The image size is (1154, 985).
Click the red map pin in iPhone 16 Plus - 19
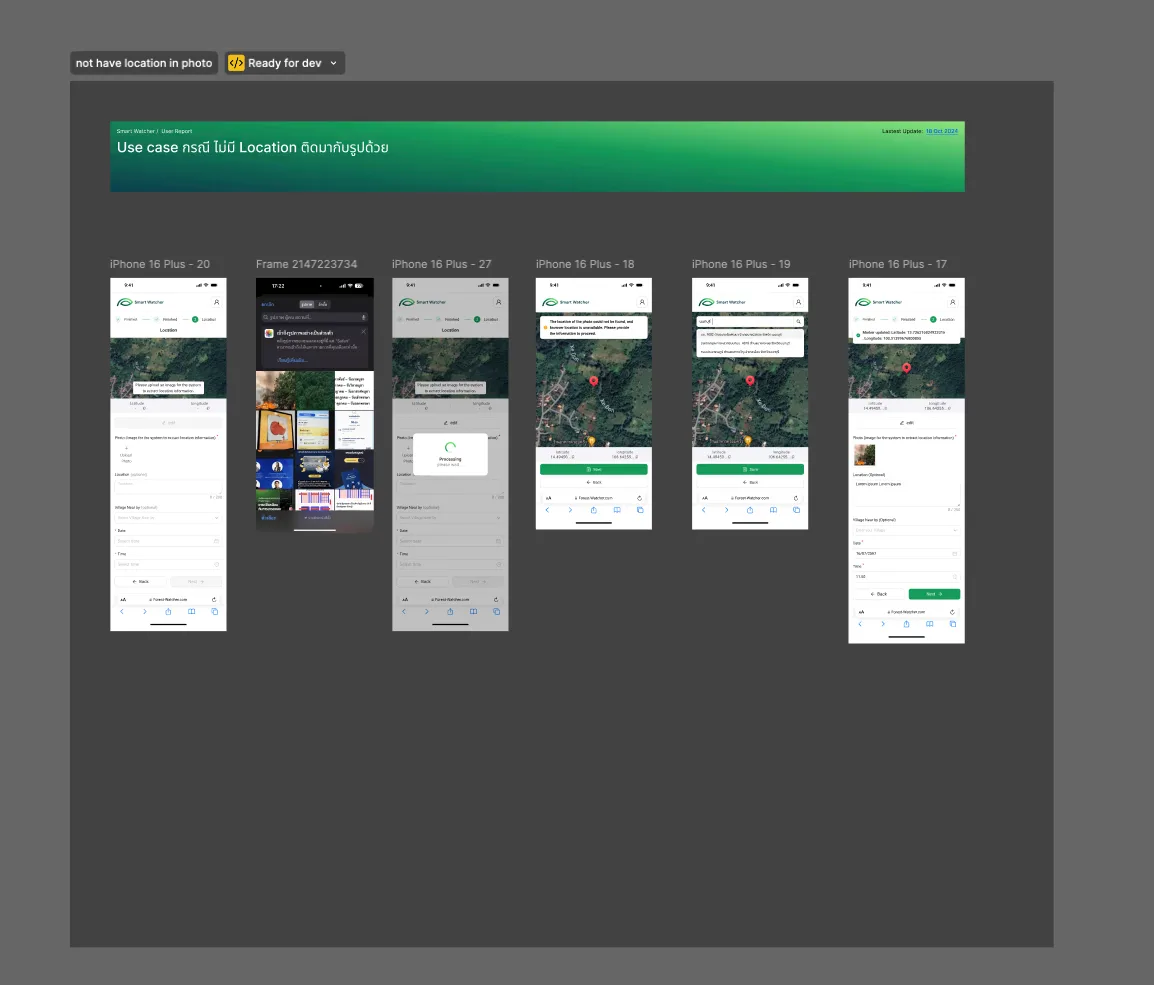pyautogui.click(x=750, y=381)
